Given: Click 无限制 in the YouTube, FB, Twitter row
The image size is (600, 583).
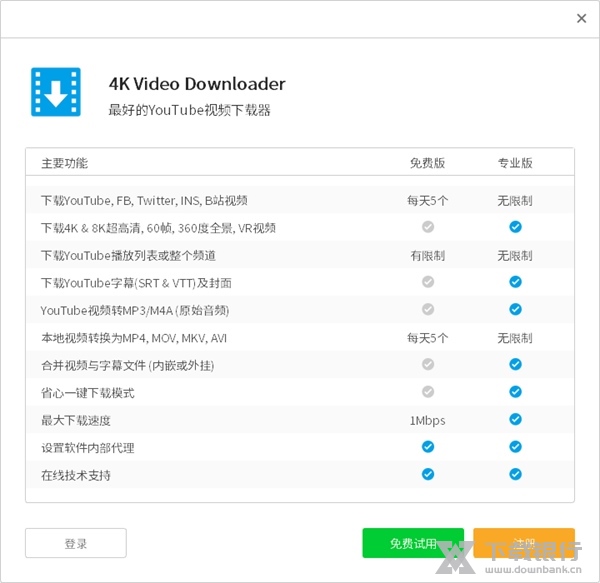Looking at the screenshot, I should (x=515, y=200).
